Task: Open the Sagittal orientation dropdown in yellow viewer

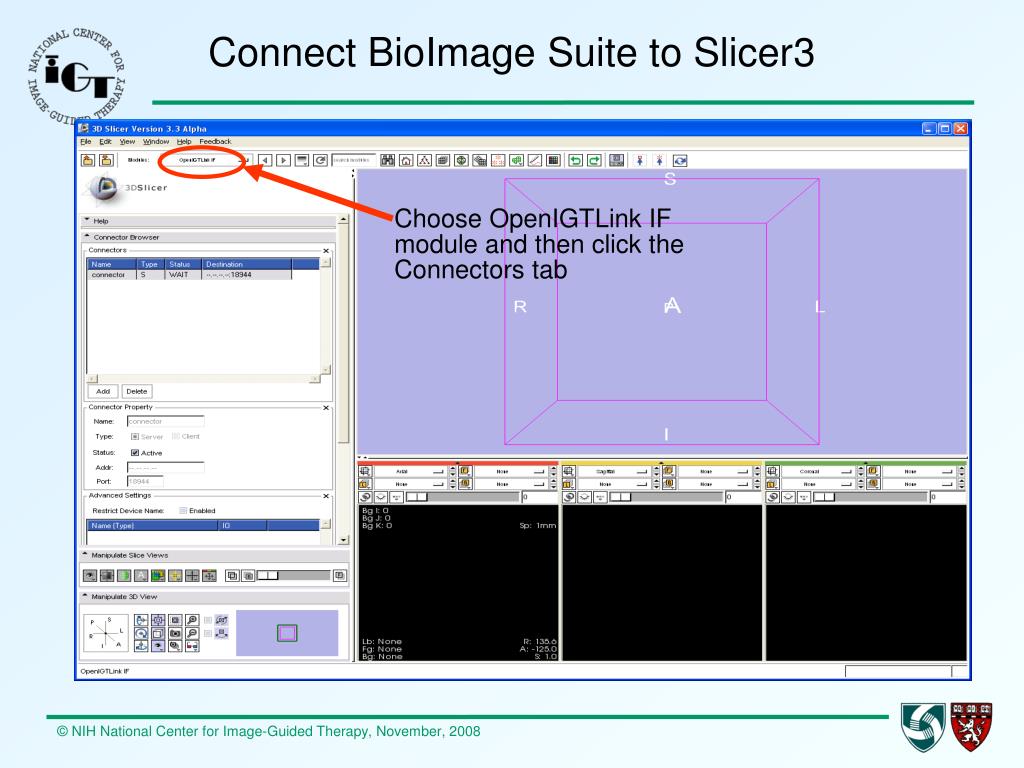Action: (613, 471)
